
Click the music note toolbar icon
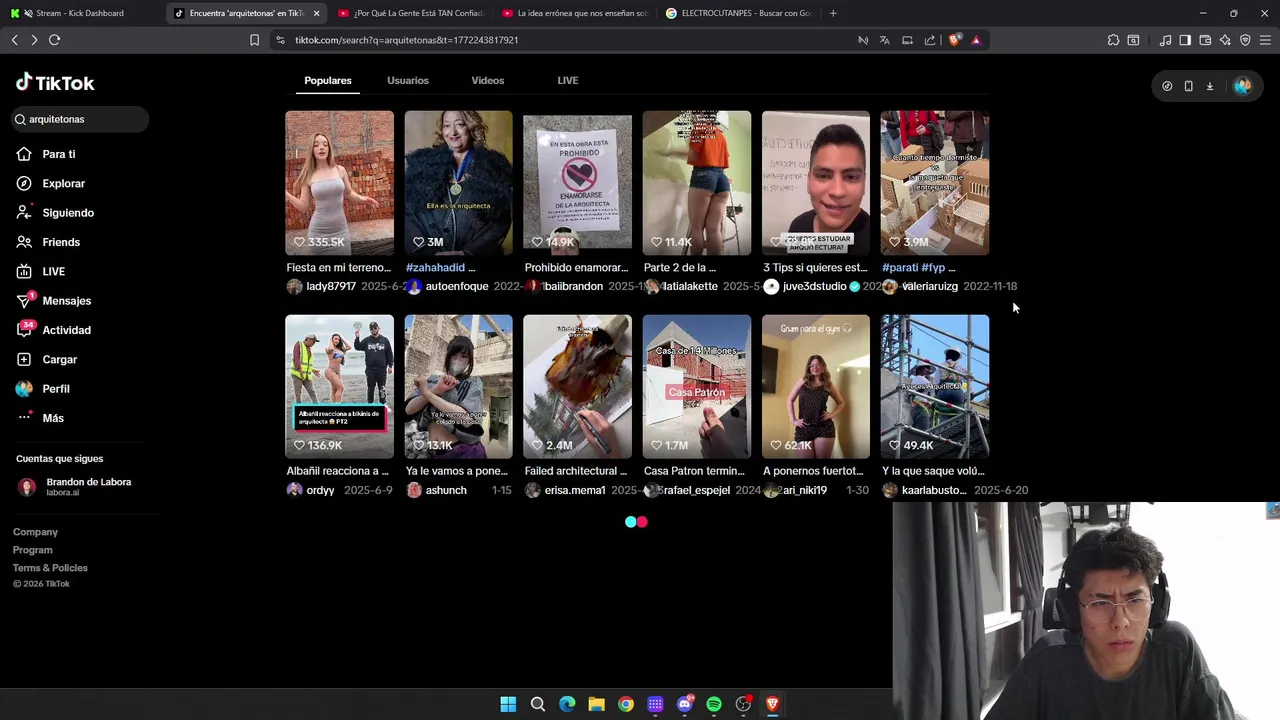1165,40
